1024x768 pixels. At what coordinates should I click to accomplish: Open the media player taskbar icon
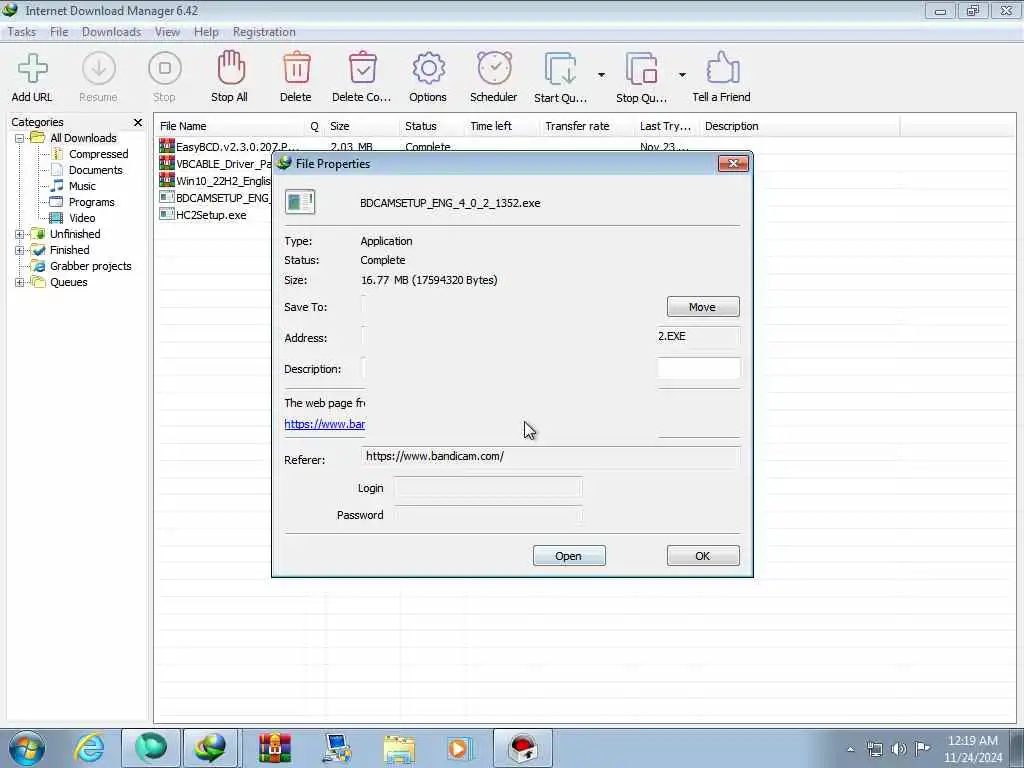(x=460, y=748)
